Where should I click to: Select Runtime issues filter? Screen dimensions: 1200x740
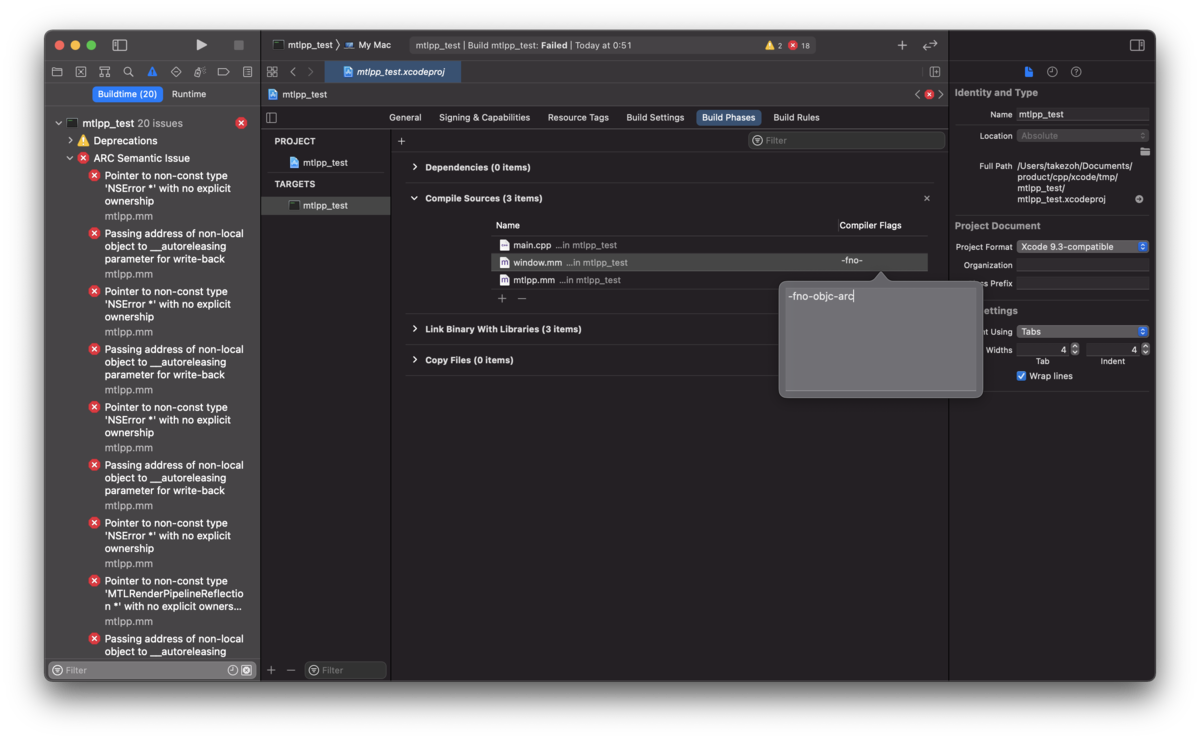188,94
